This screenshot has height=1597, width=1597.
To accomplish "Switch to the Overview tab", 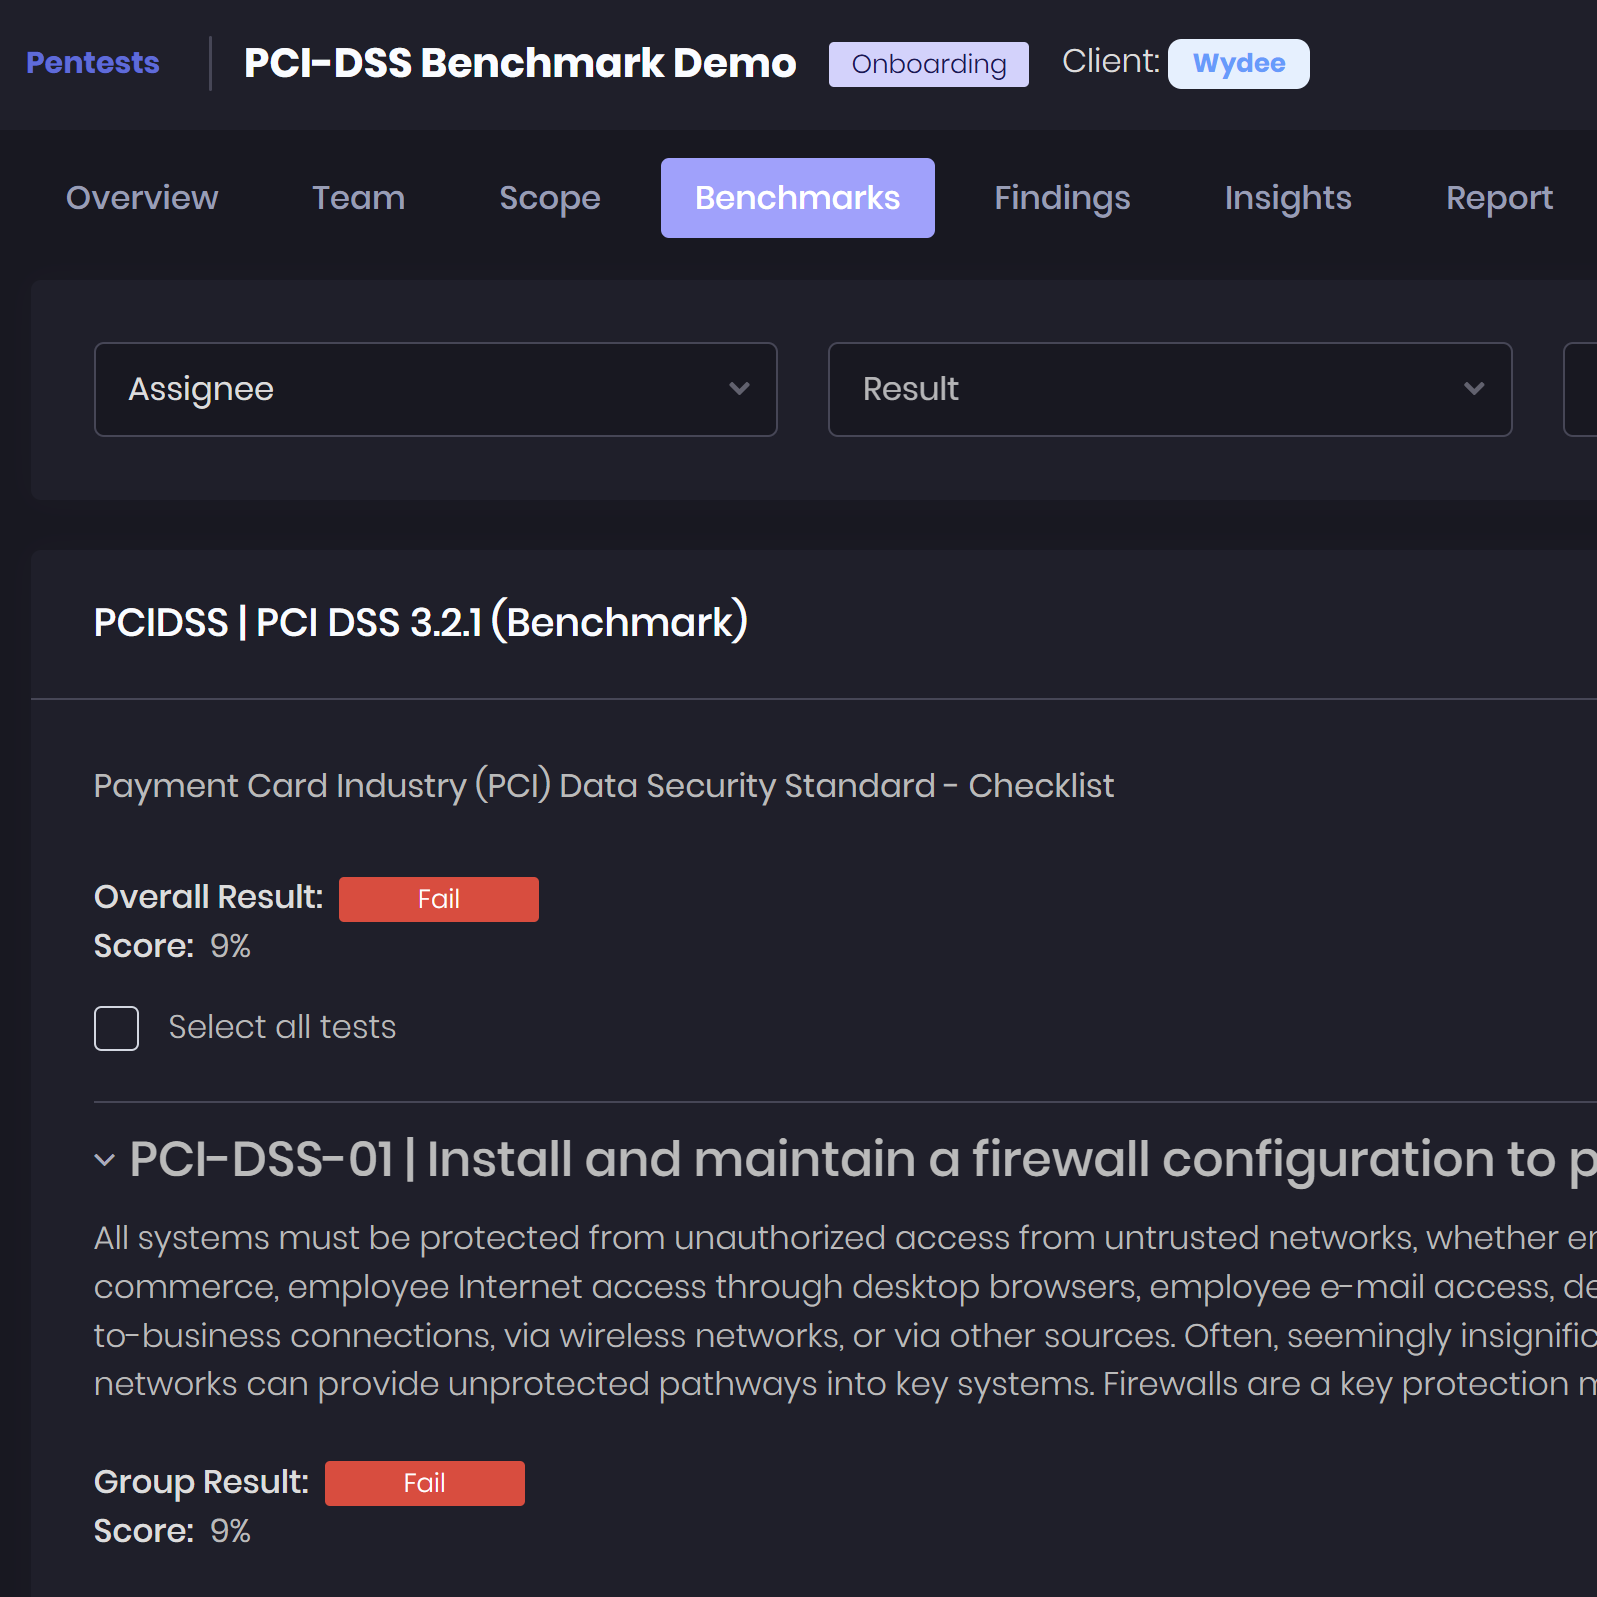I will [142, 198].
